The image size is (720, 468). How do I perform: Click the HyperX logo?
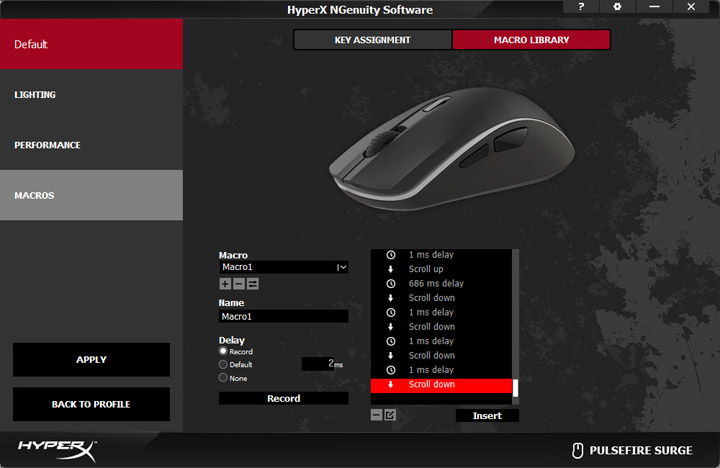[x=57, y=451]
